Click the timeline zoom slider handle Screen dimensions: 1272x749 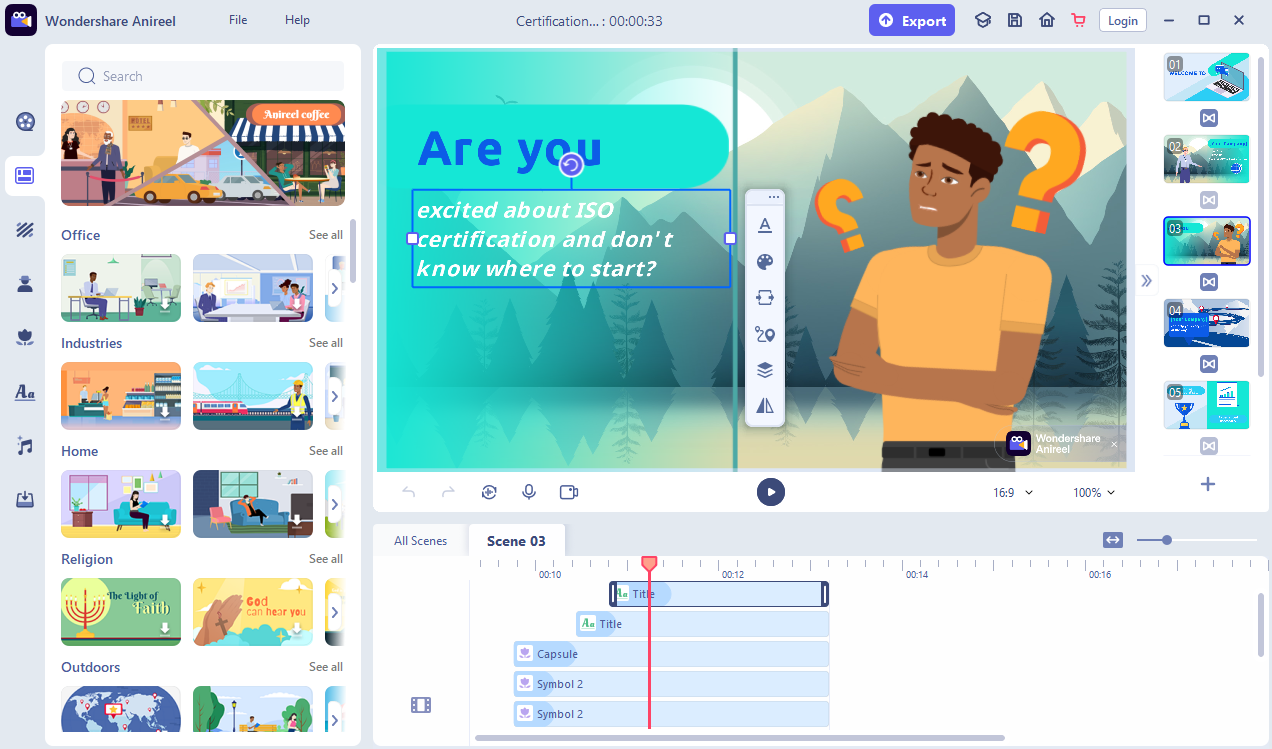pyautogui.click(x=1166, y=540)
